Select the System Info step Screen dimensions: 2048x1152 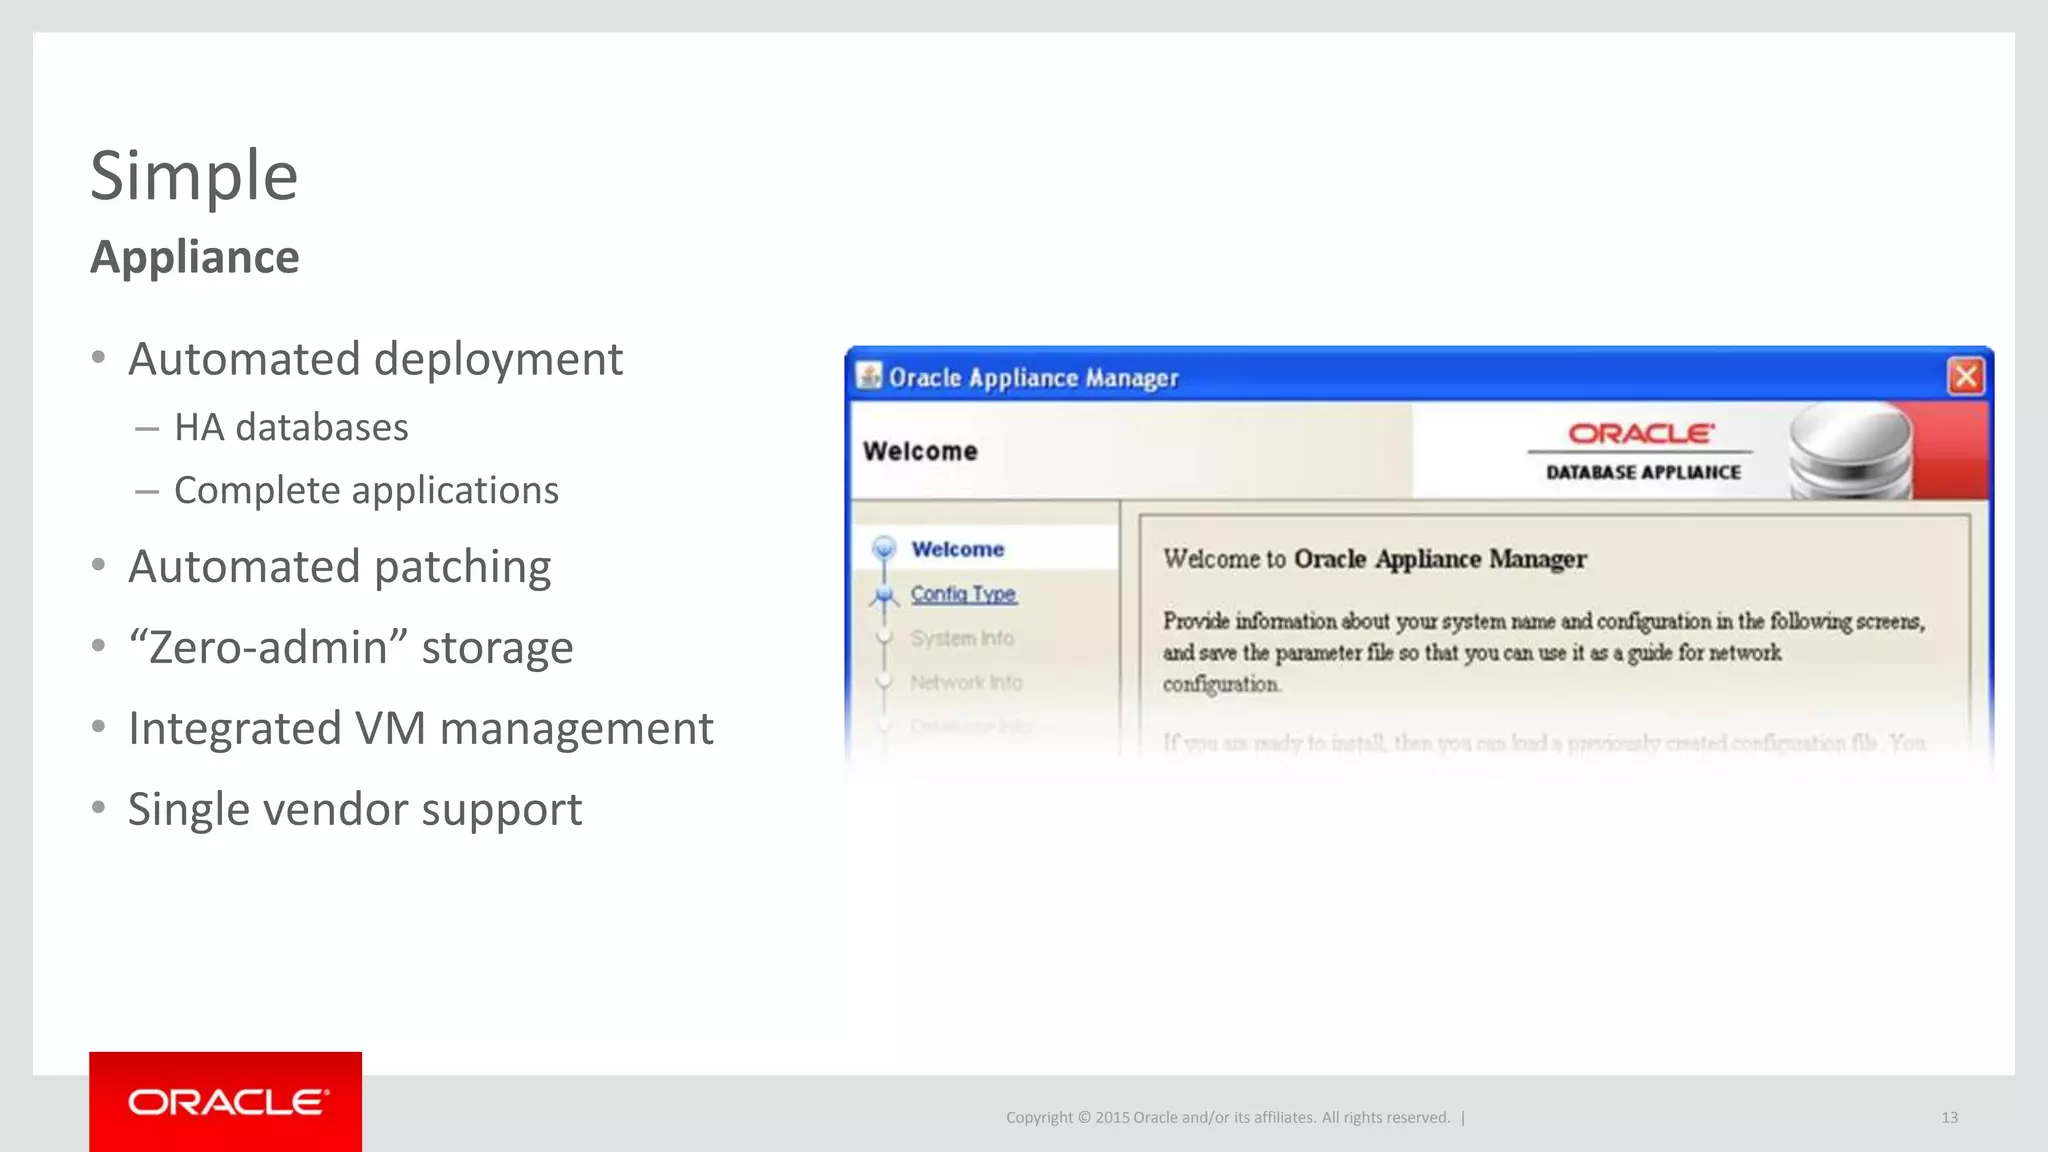[x=961, y=638]
